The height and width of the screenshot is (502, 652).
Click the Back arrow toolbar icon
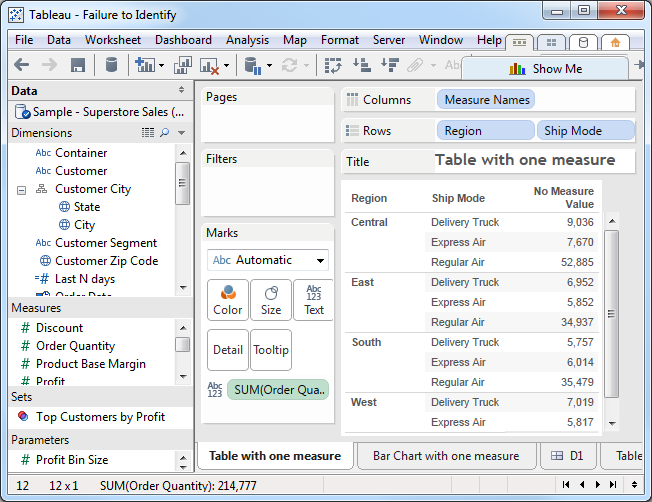point(21,65)
